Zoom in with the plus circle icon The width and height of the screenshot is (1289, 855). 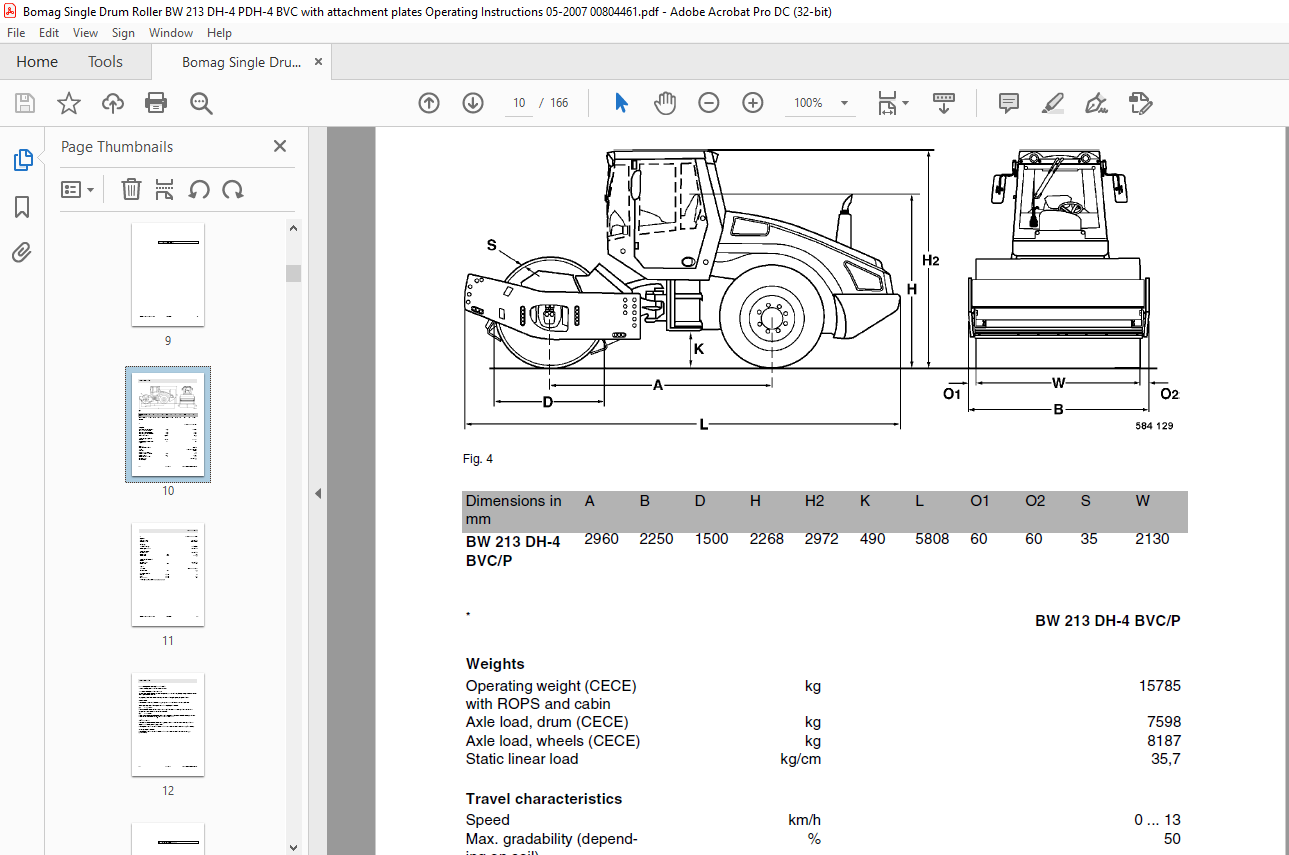point(753,103)
